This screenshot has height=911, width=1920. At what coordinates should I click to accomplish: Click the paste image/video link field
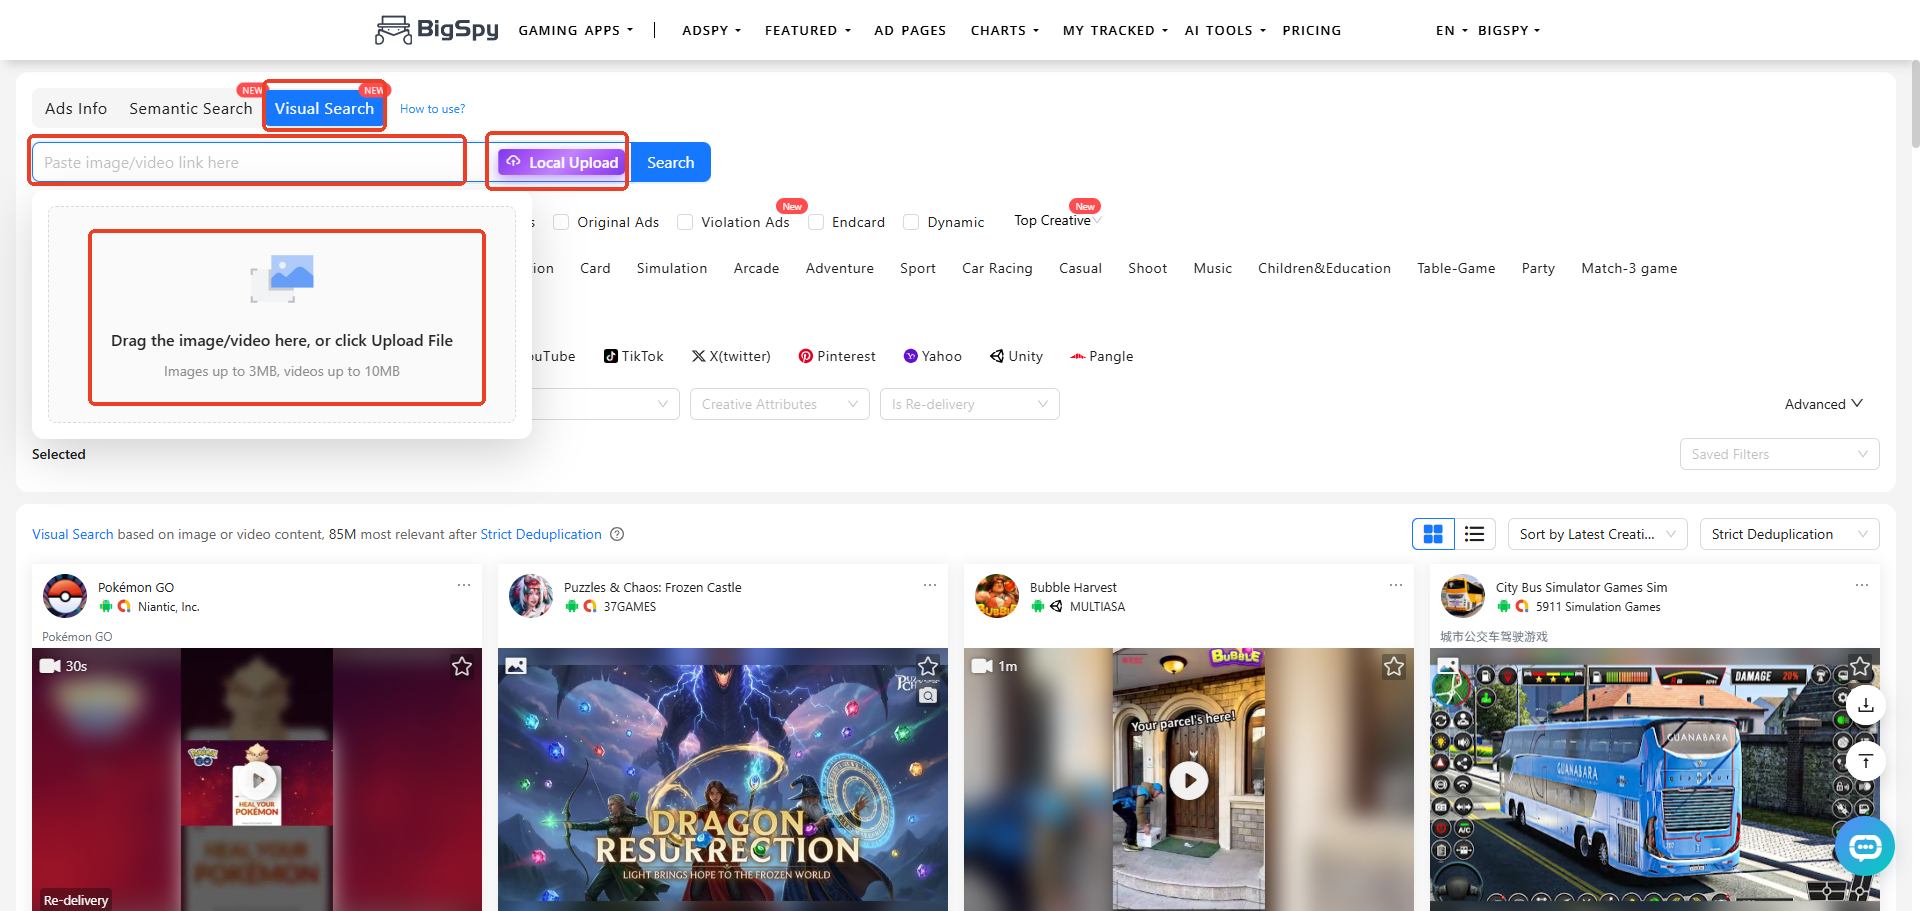click(246, 161)
